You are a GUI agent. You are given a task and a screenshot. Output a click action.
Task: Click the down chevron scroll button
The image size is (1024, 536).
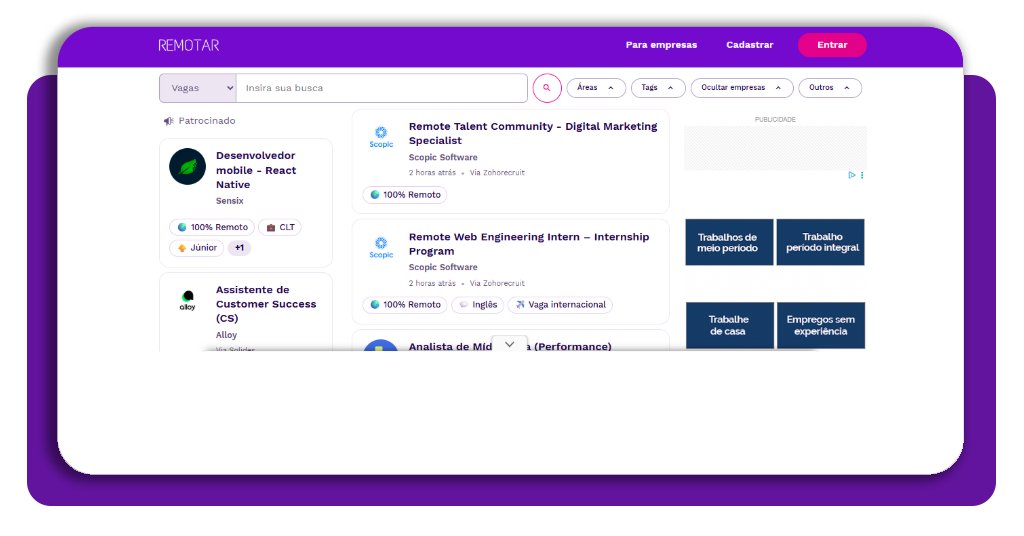[509, 344]
